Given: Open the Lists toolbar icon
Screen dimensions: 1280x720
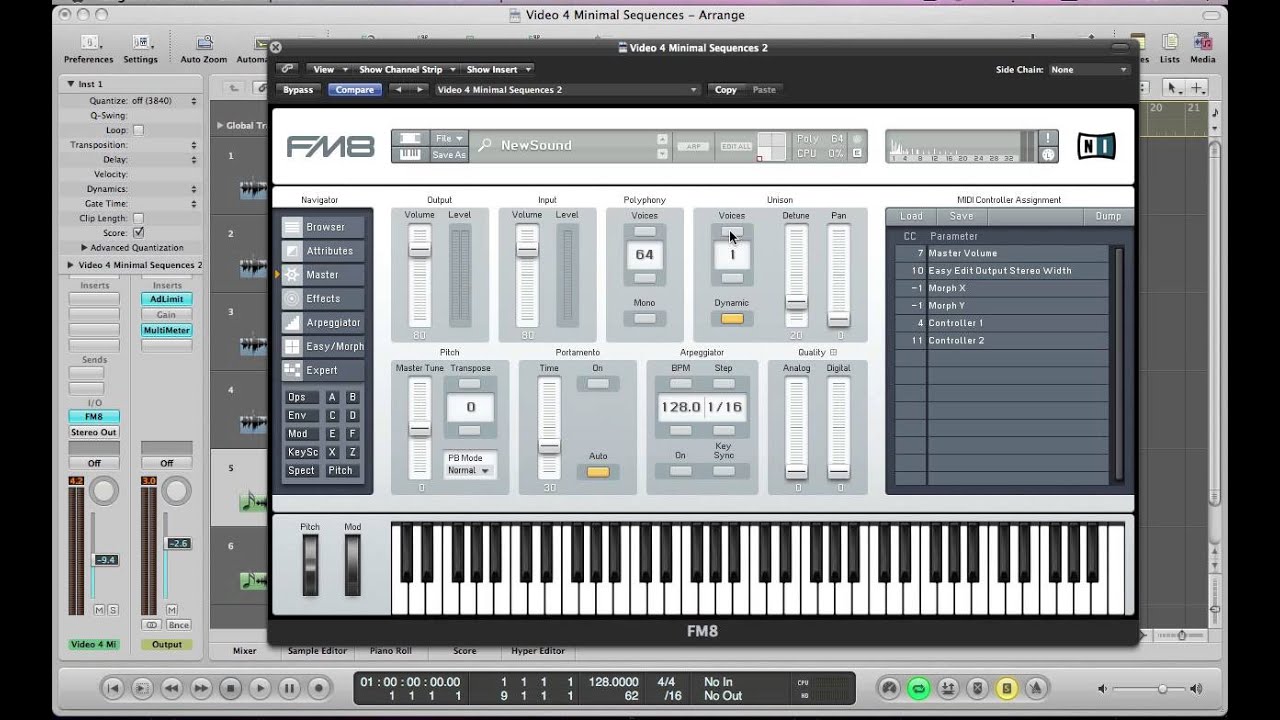Looking at the screenshot, I should click(x=1170, y=47).
